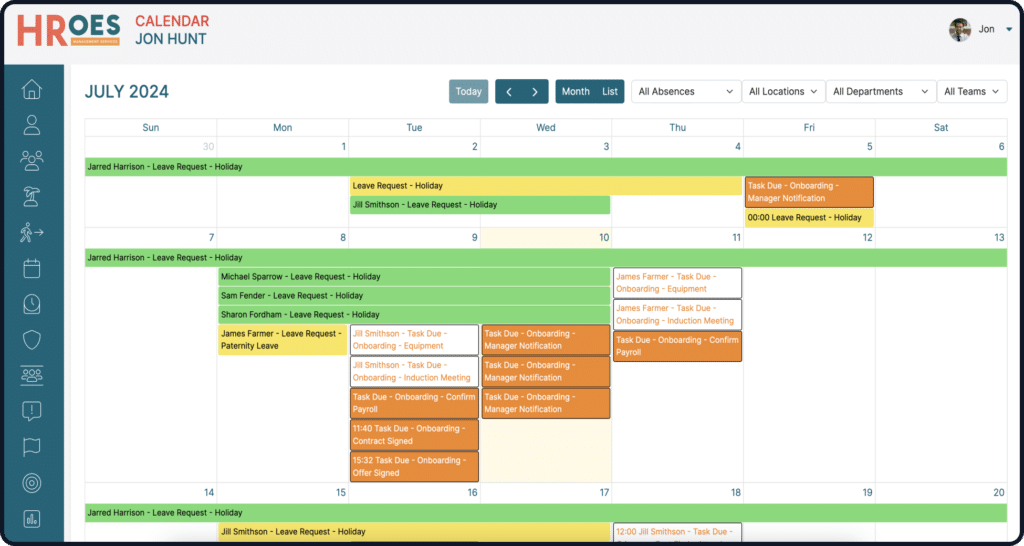Open the All Departments dropdown

(880, 92)
